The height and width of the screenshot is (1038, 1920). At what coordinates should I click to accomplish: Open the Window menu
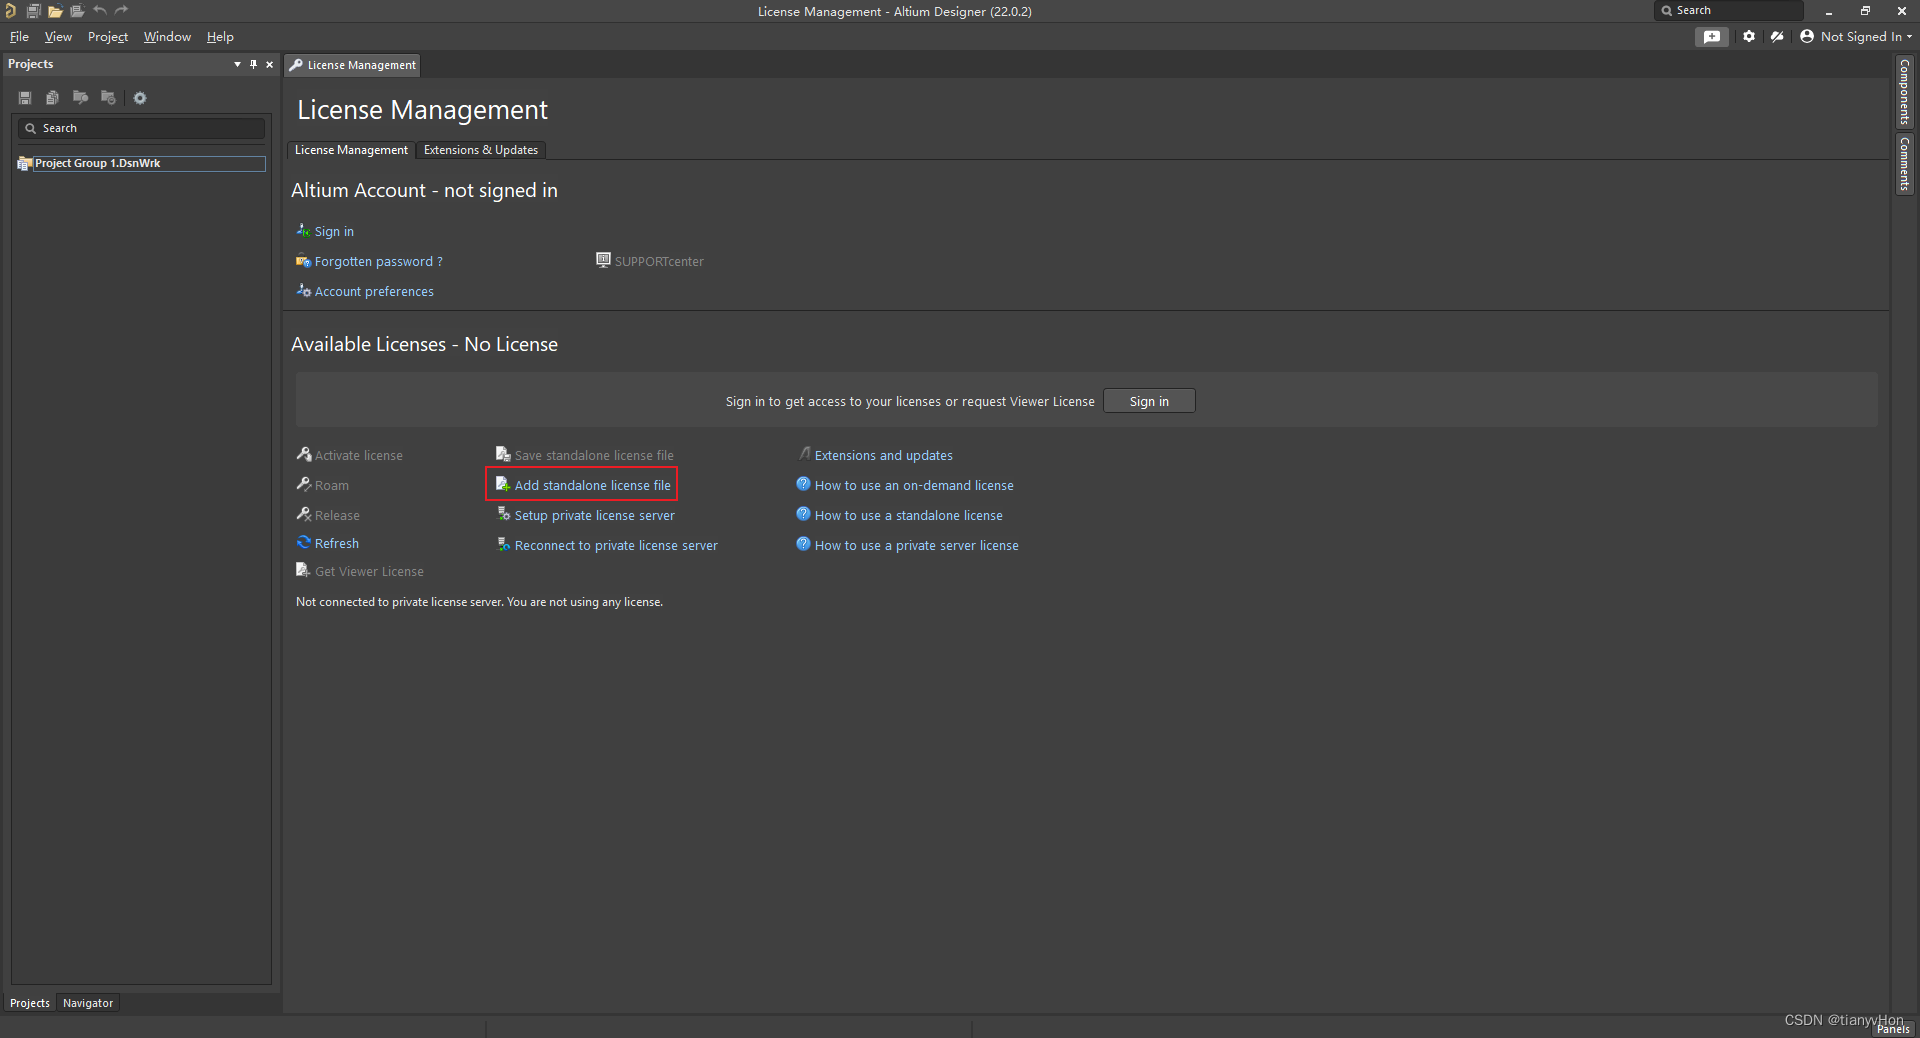(x=167, y=37)
